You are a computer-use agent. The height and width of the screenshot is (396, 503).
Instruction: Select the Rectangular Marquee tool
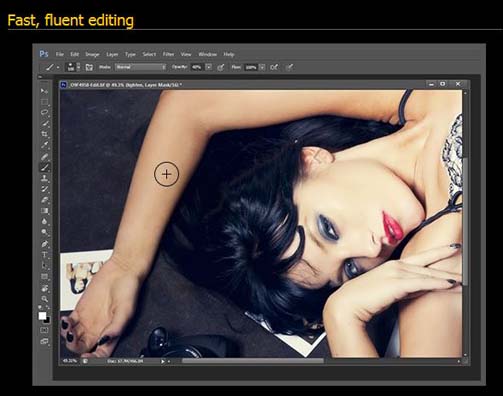(44, 102)
